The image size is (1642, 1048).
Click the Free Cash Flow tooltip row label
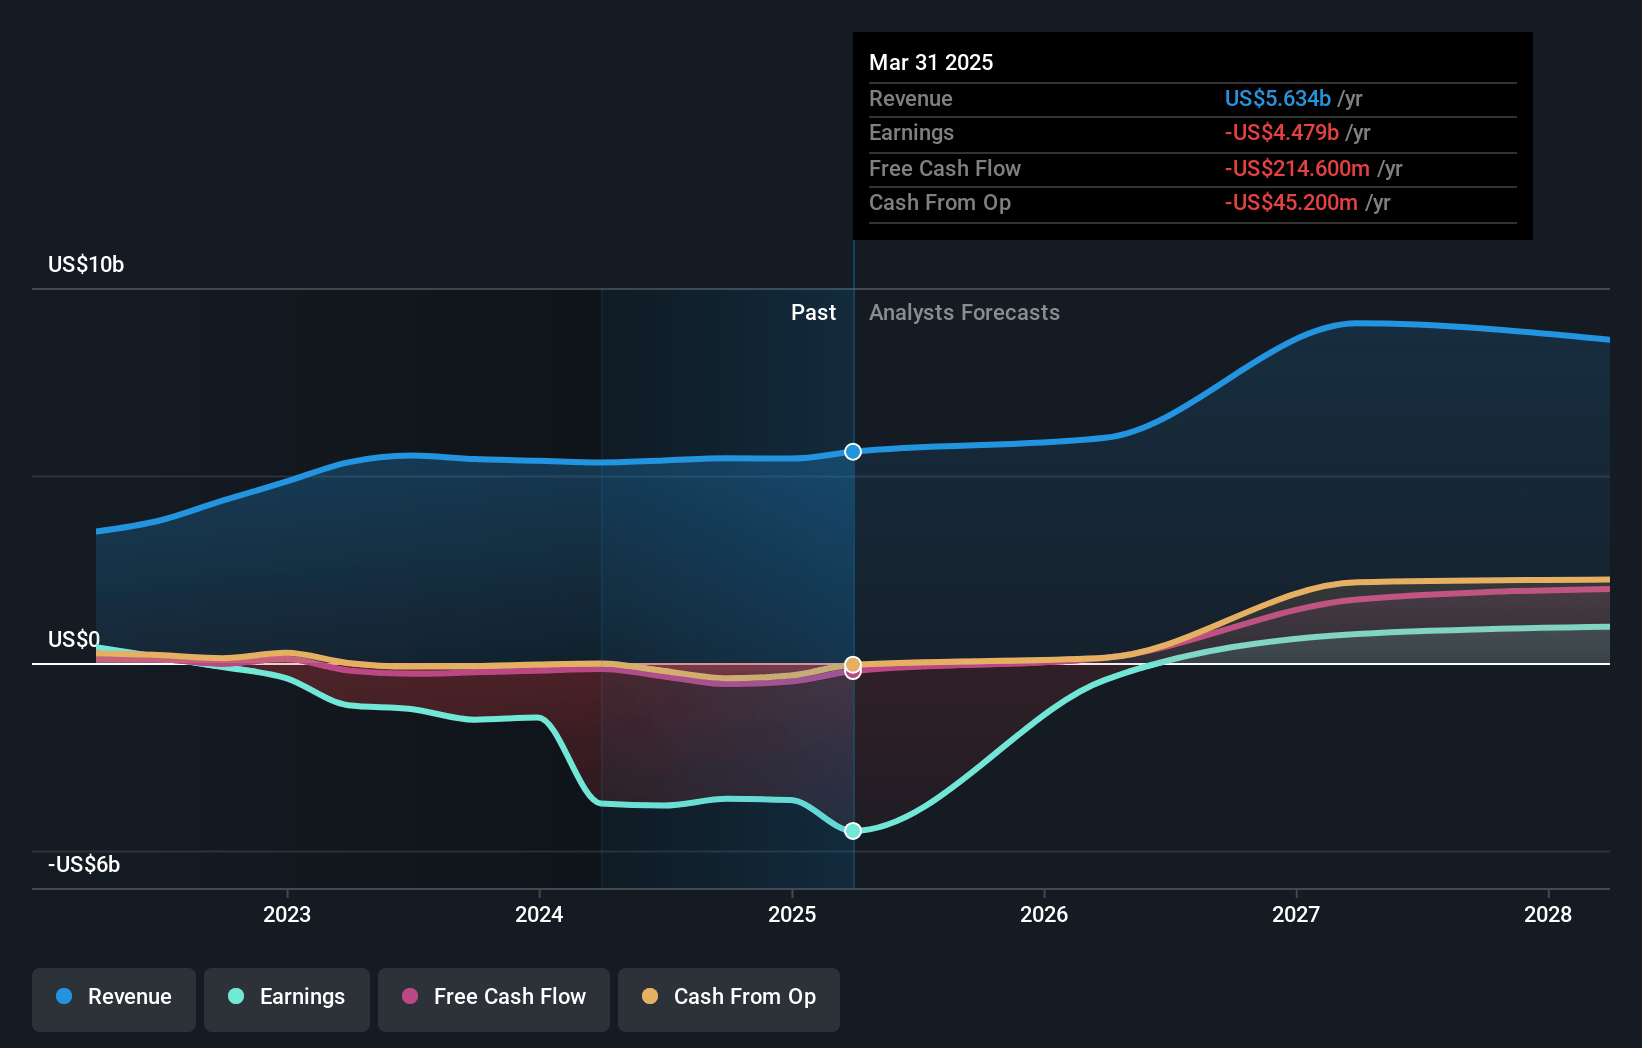945,168
